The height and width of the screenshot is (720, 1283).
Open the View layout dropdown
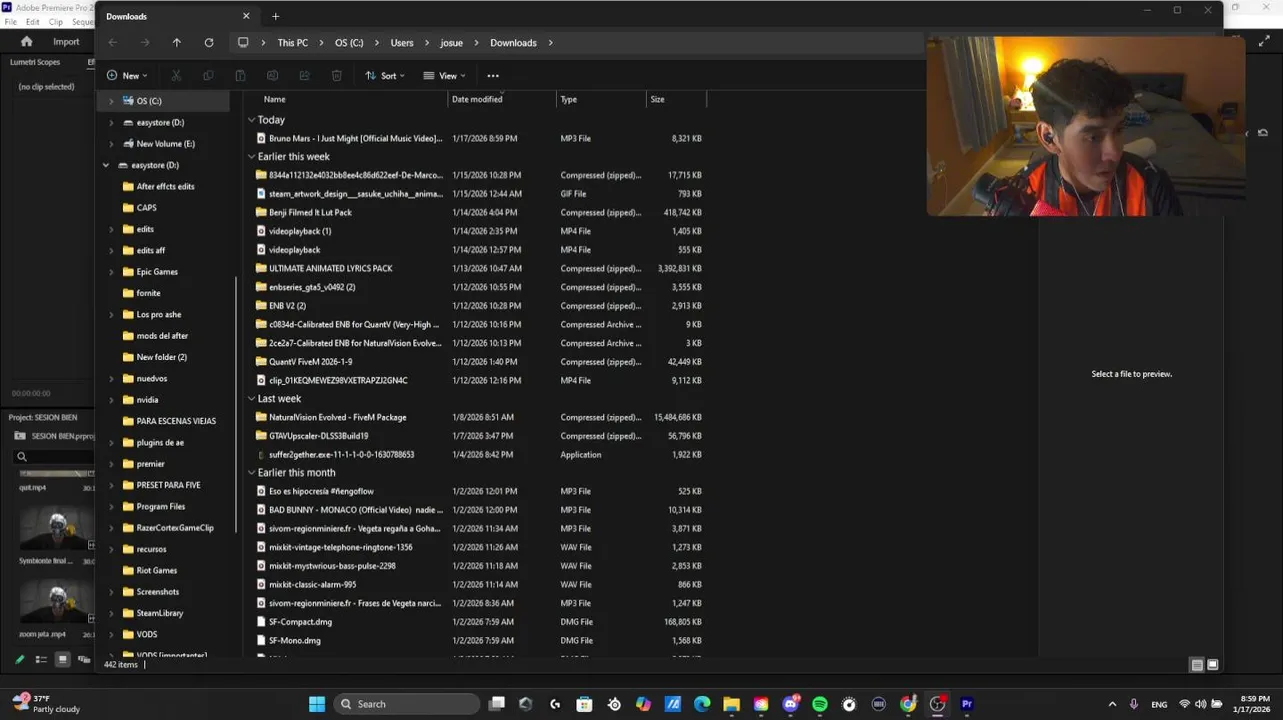click(x=444, y=76)
